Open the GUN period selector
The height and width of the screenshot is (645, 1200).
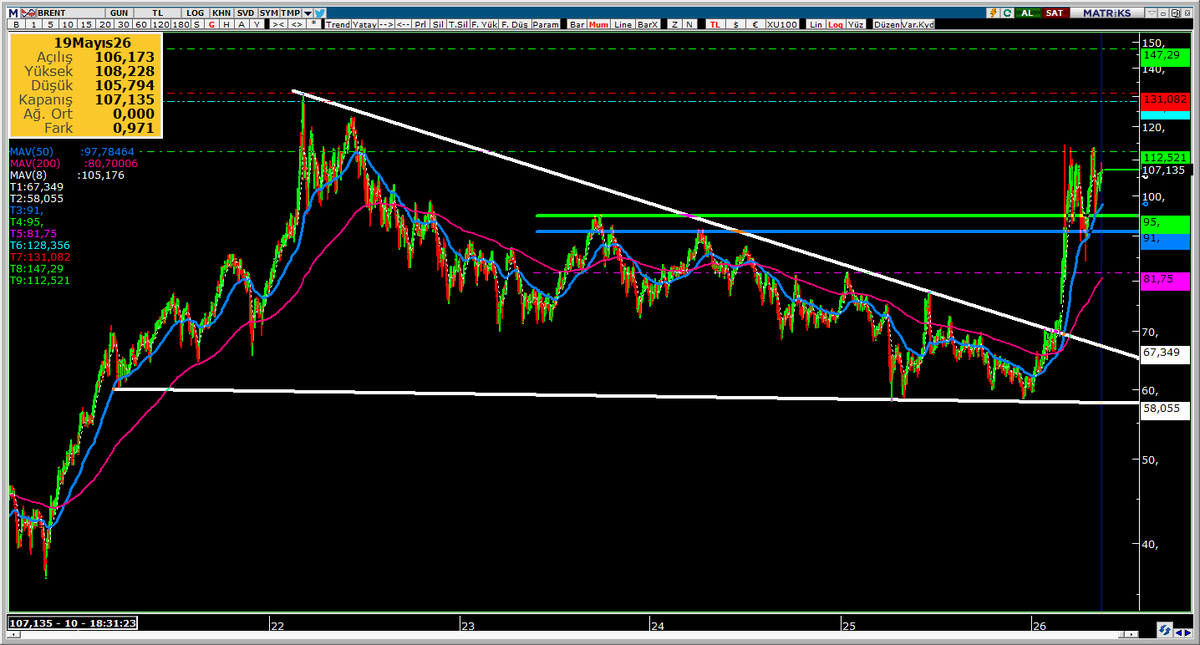click(119, 11)
